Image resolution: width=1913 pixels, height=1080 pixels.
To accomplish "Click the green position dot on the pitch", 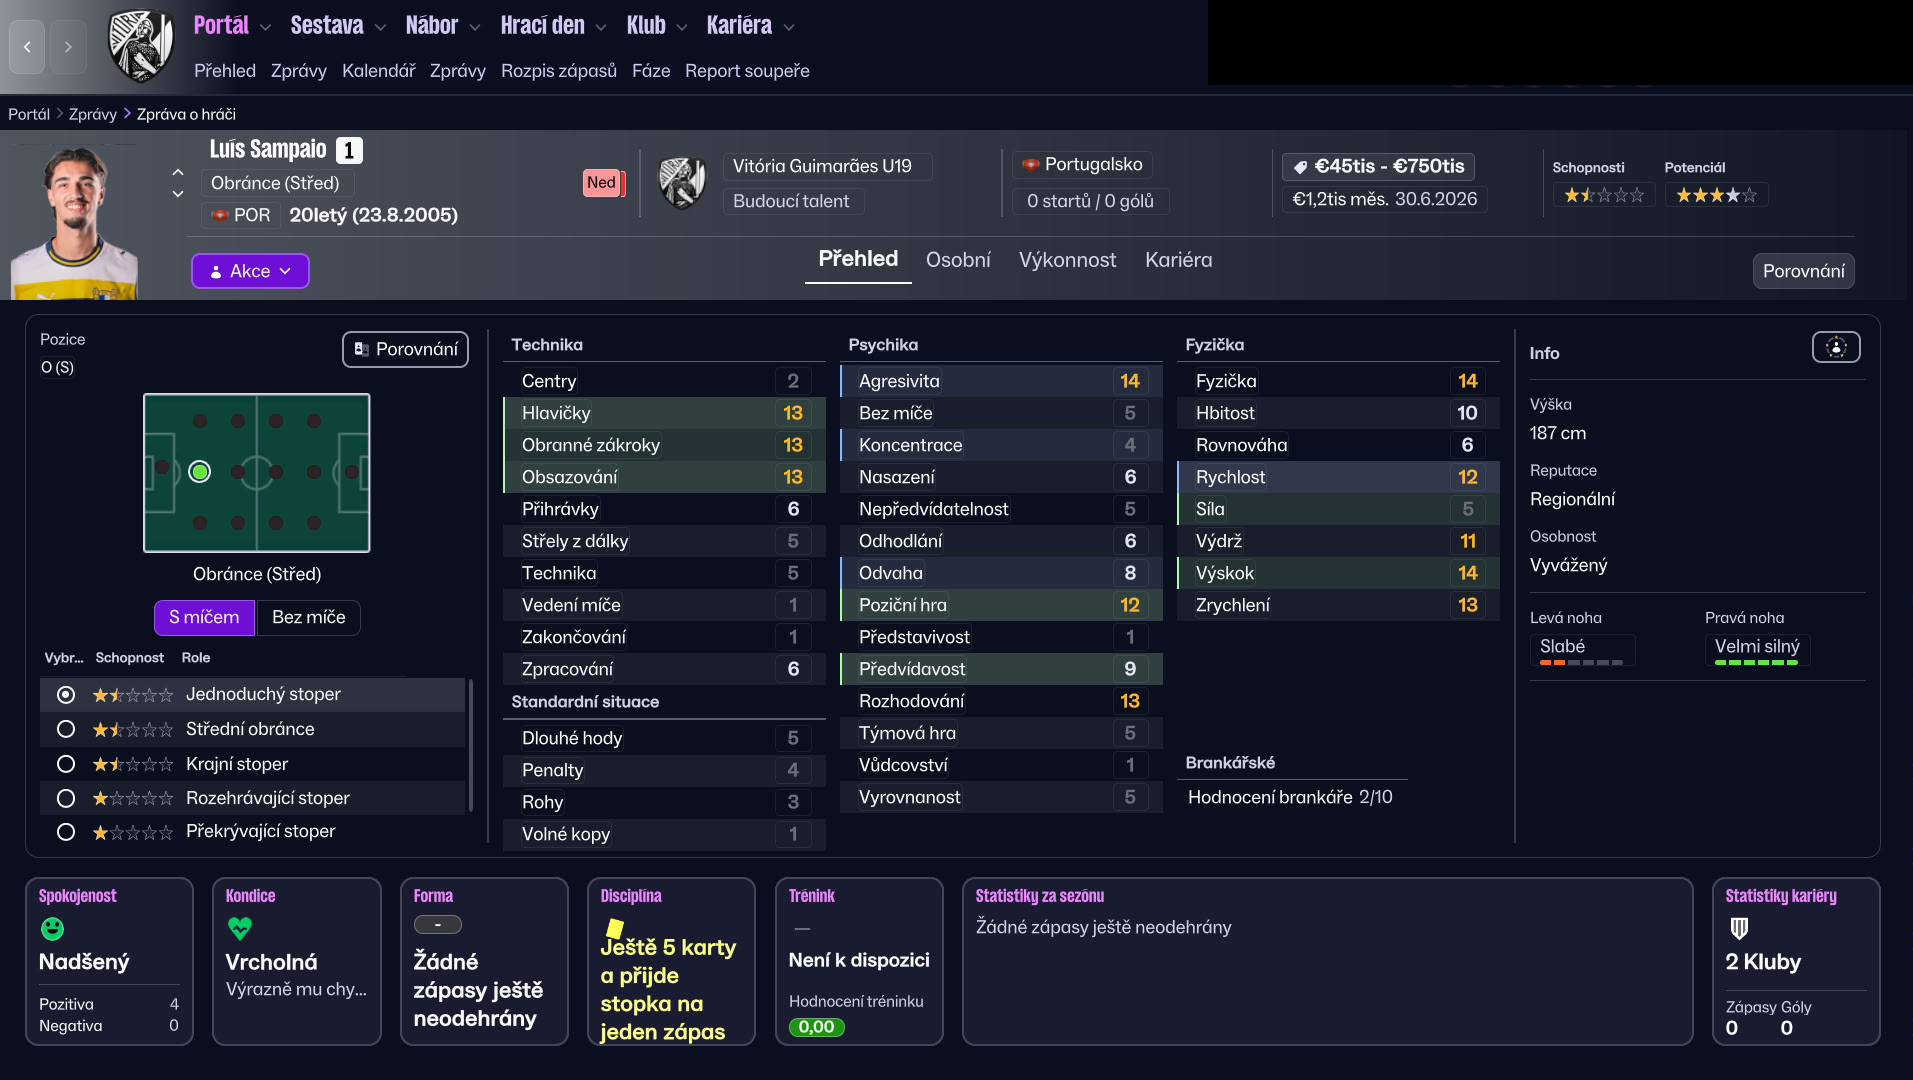I will [200, 471].
